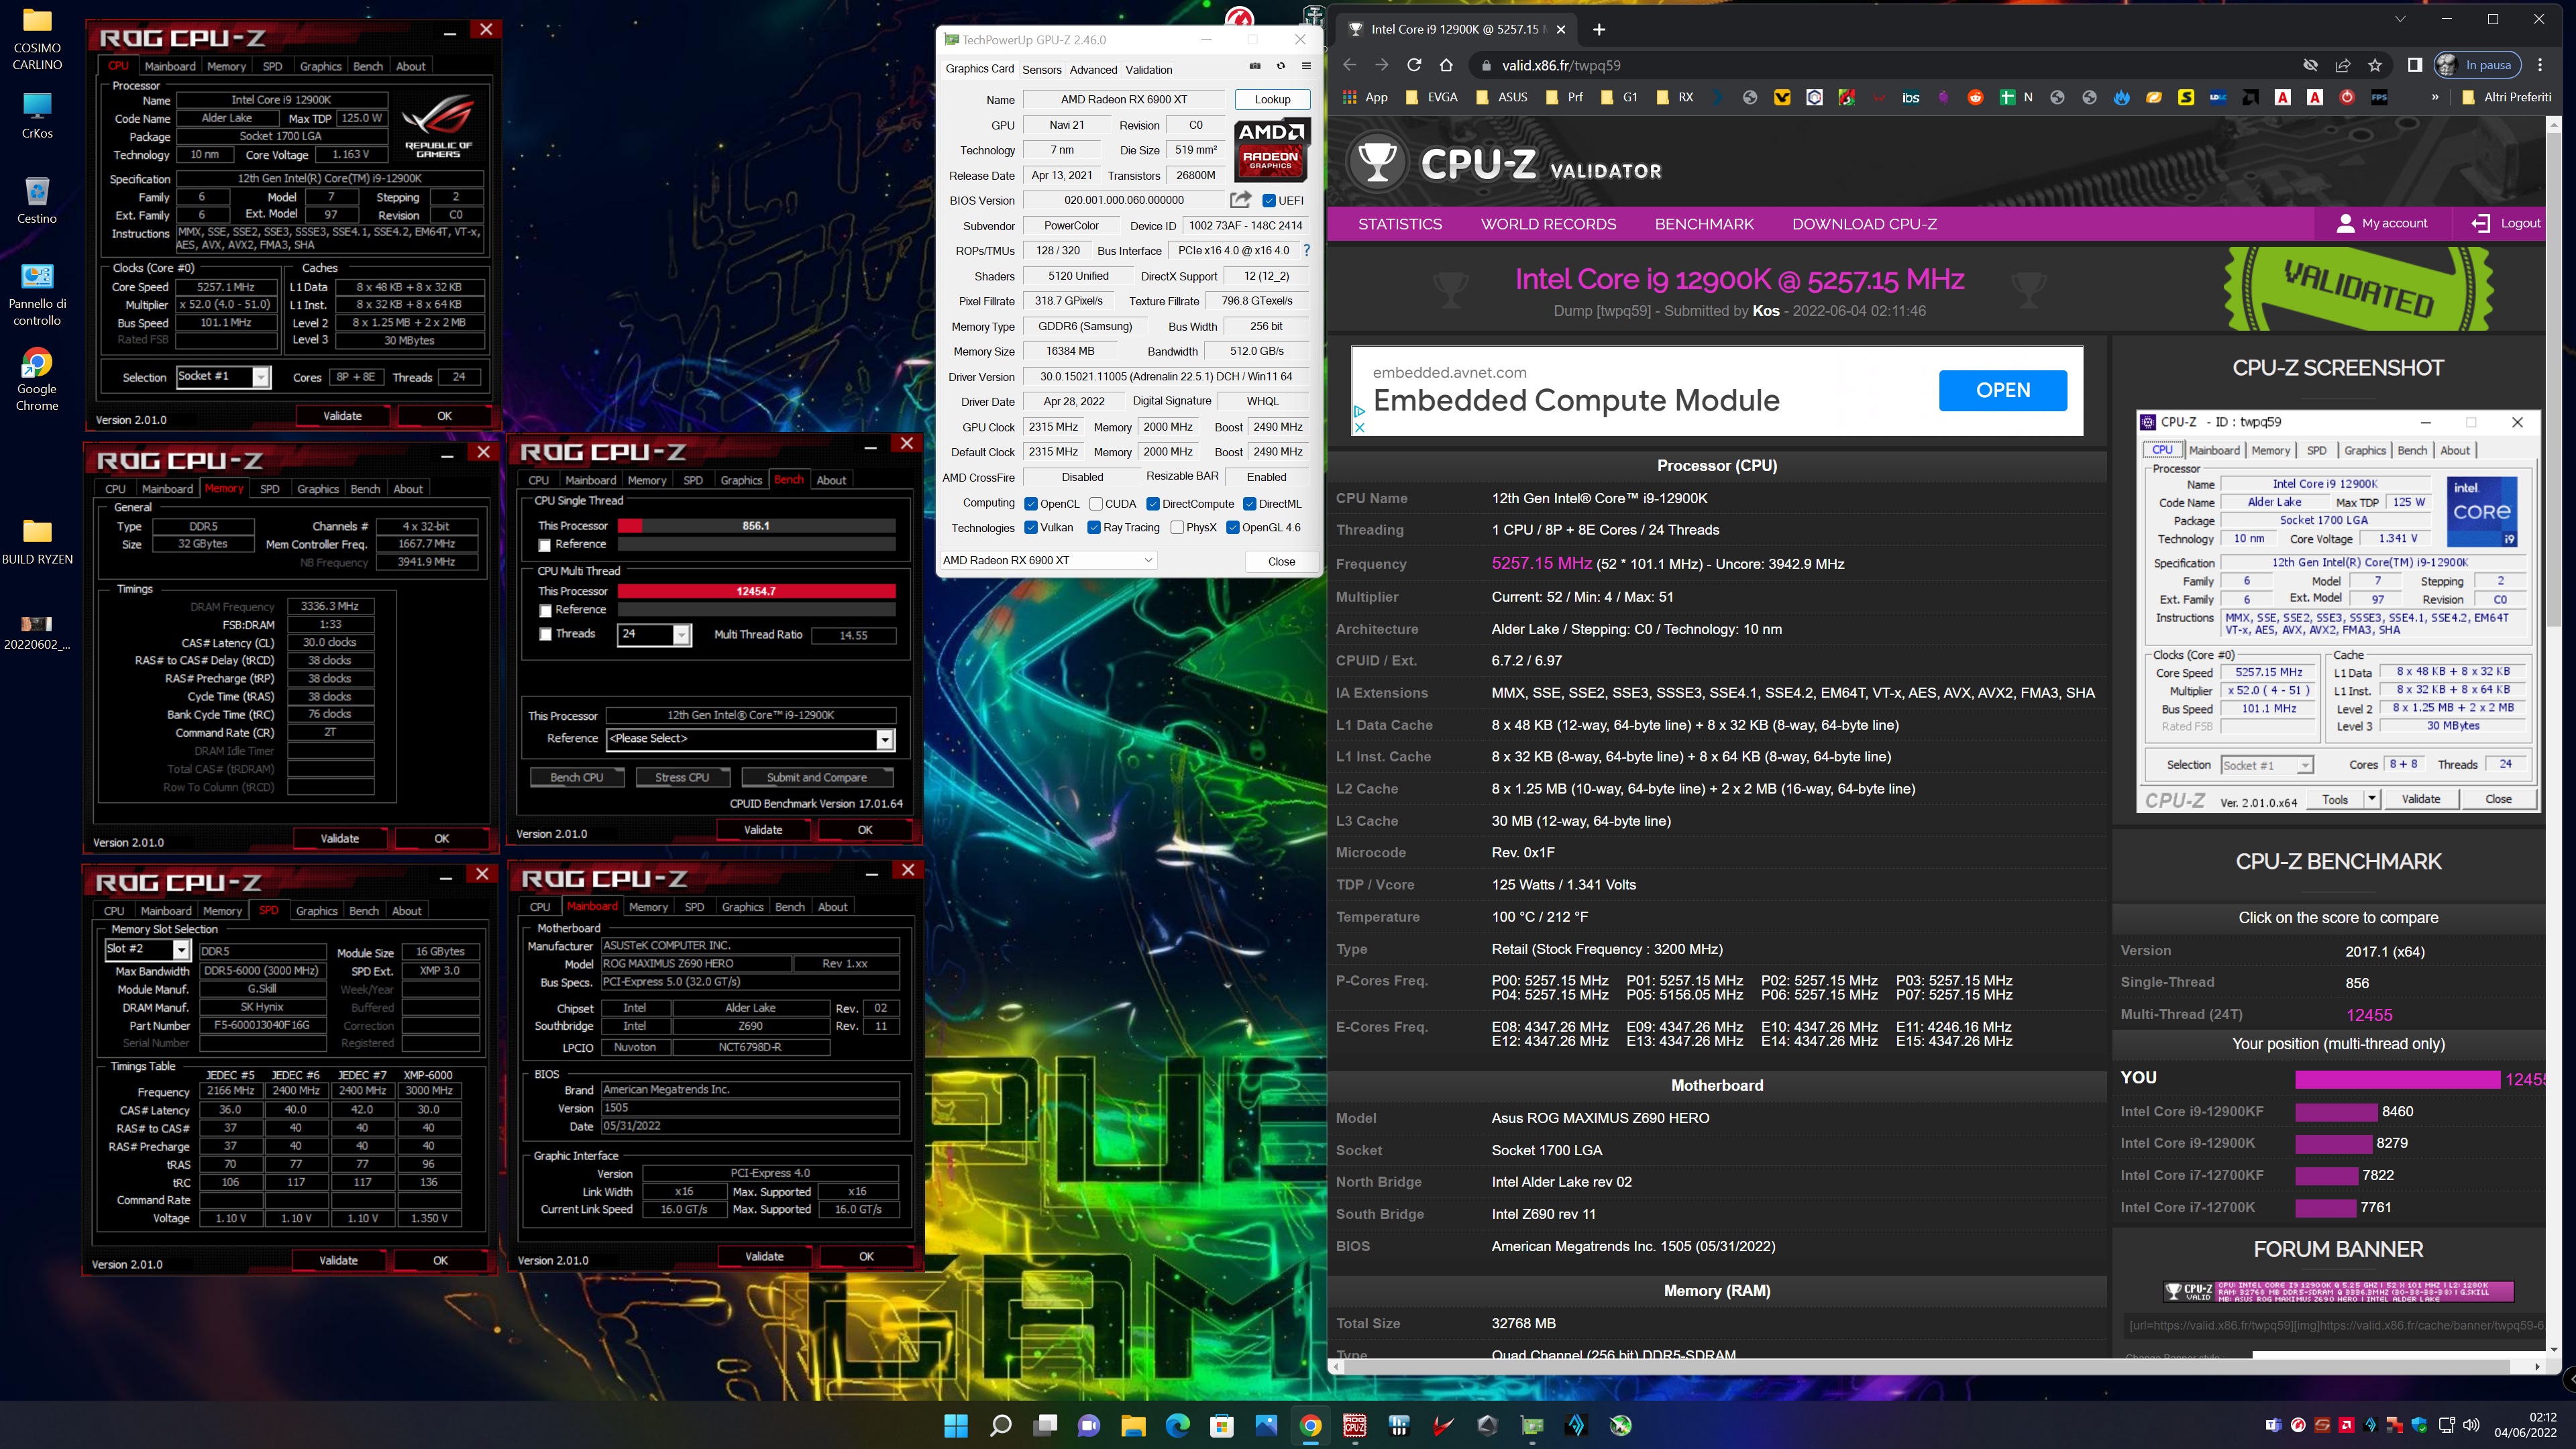Image resolution: width=2576 pixels, height=1449 pixels.
Task: Open BENCHMARK in the validator menu
Action: [x=1704, y=224]
